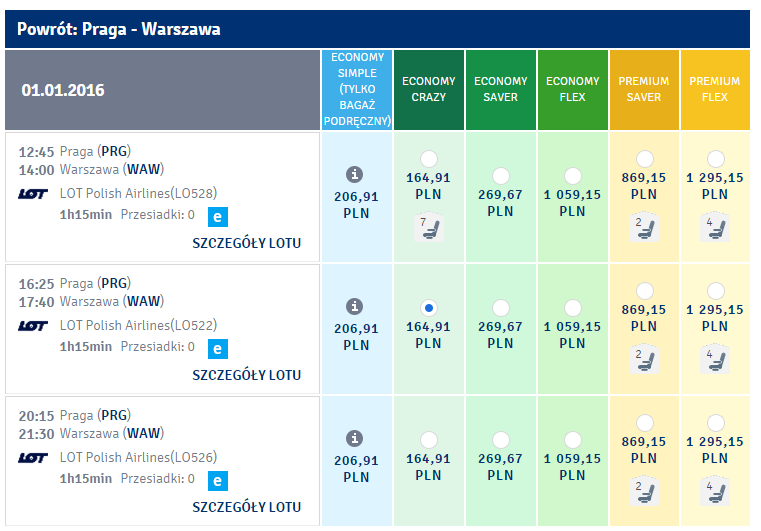This screenshot has height=531, width=761.
Task: Select Economy Saver fare for 16:25 flight
Action: click(500, 308)
